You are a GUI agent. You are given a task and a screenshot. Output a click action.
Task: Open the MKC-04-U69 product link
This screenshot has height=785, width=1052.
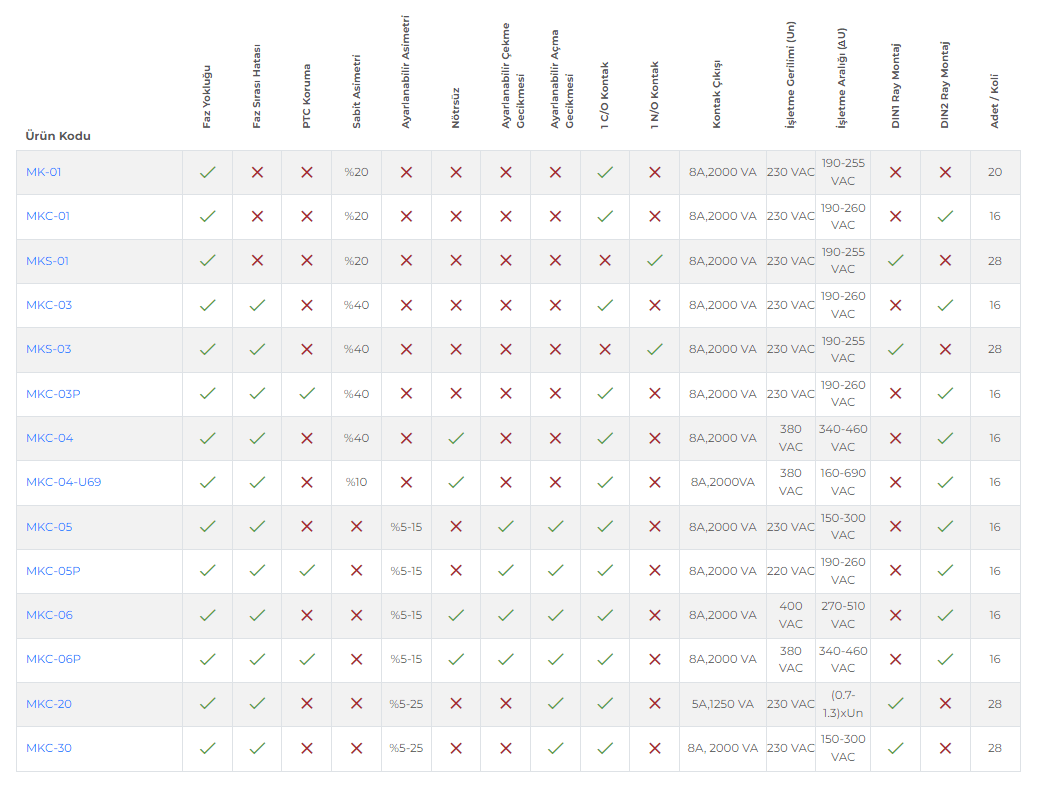(63, 482)
